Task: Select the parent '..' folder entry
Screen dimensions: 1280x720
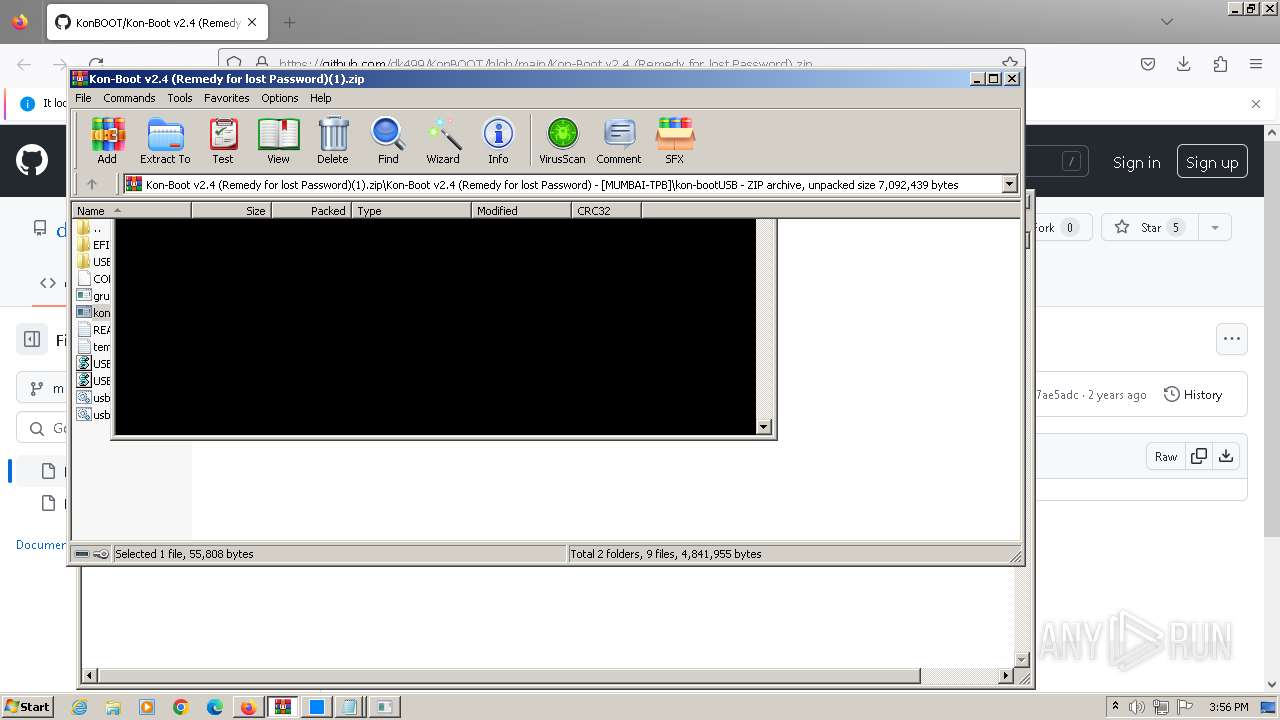Action: click(x=92, y=228)
